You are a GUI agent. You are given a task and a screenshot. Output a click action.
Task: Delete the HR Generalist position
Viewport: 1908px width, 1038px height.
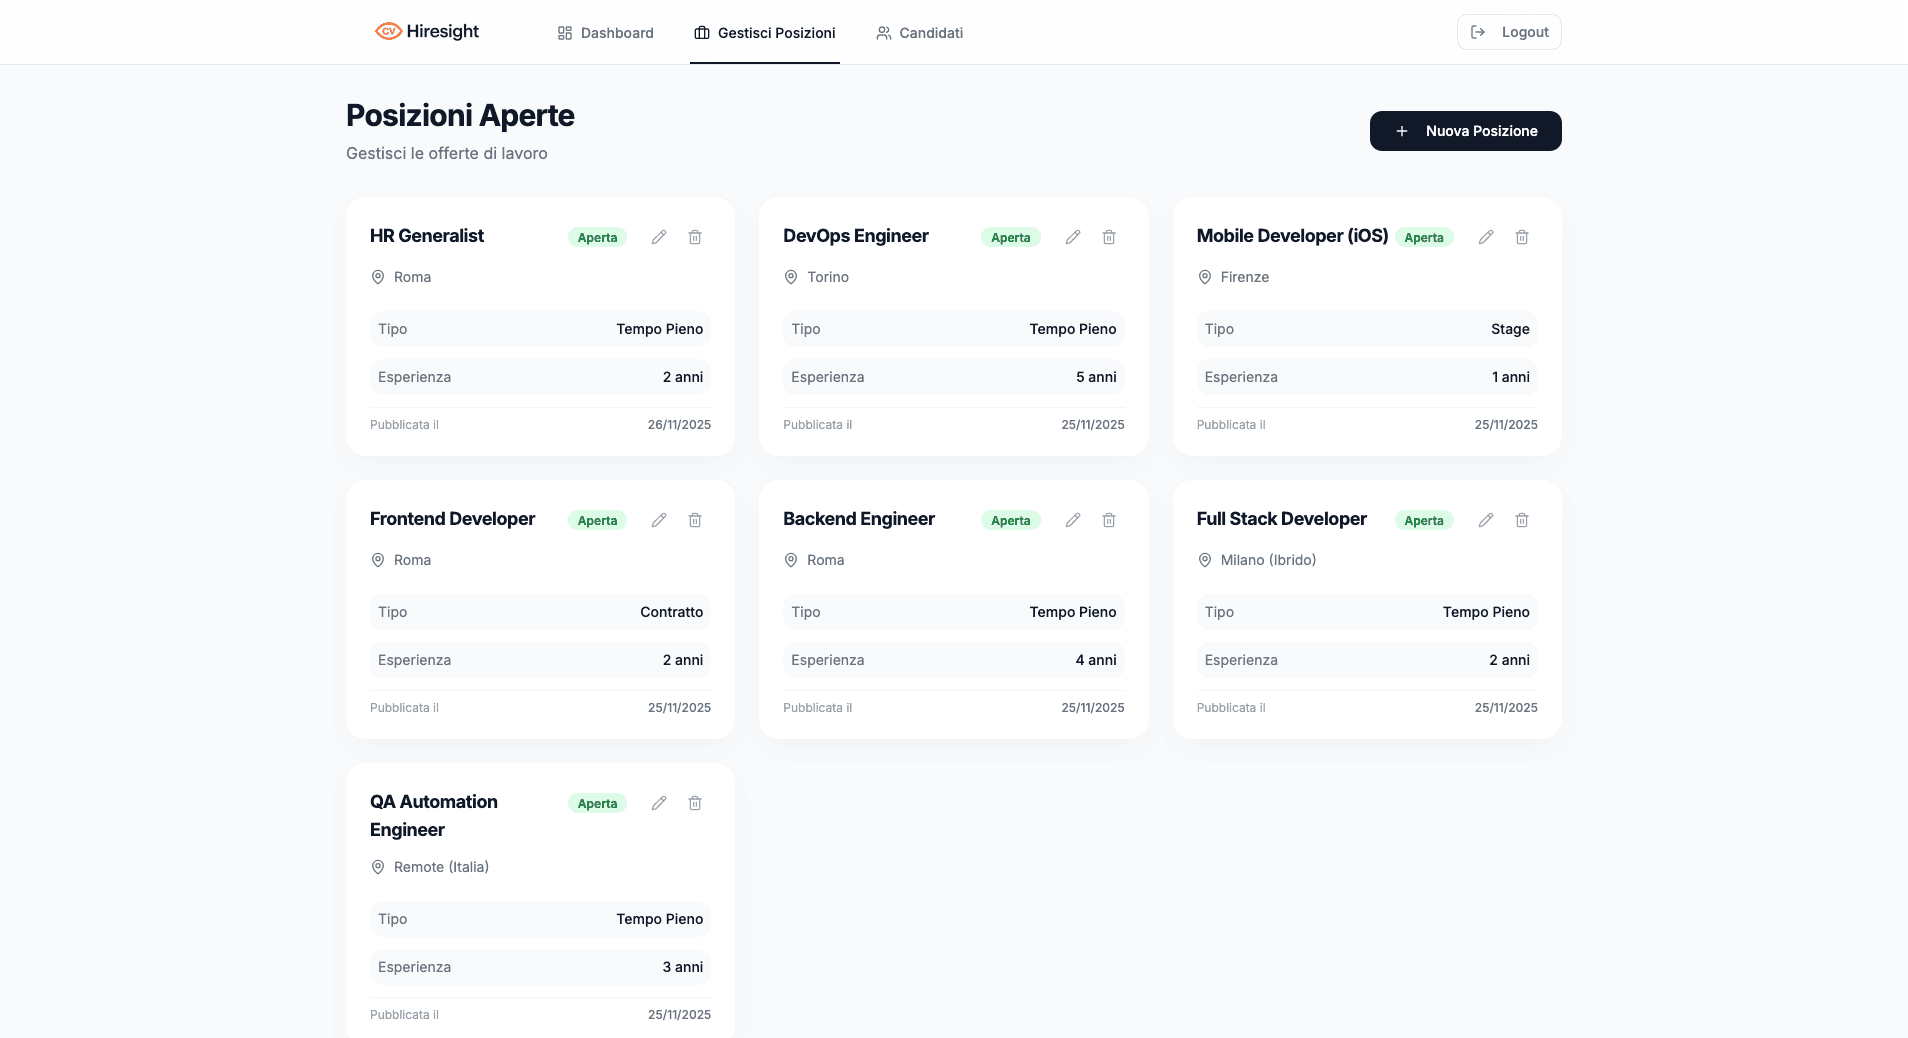point(695,237)
